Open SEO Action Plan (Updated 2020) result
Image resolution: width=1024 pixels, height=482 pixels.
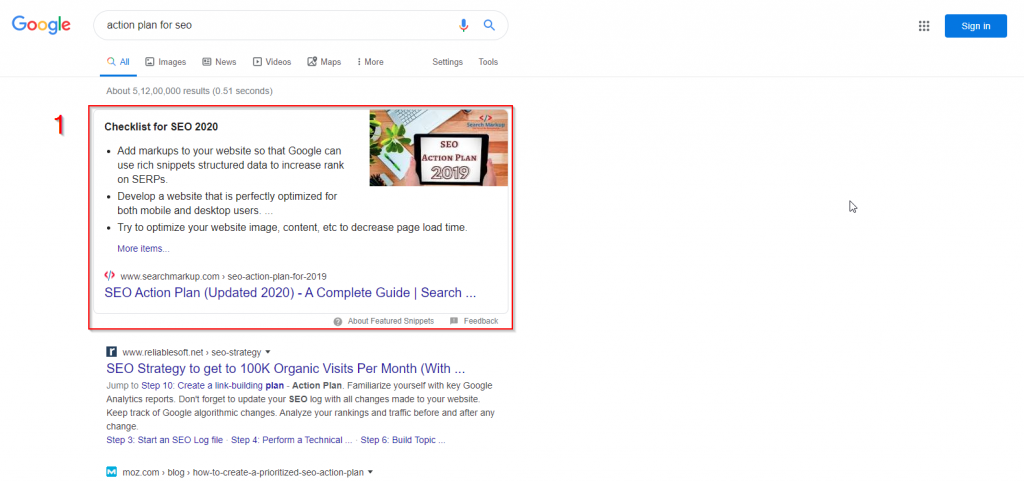290,293
